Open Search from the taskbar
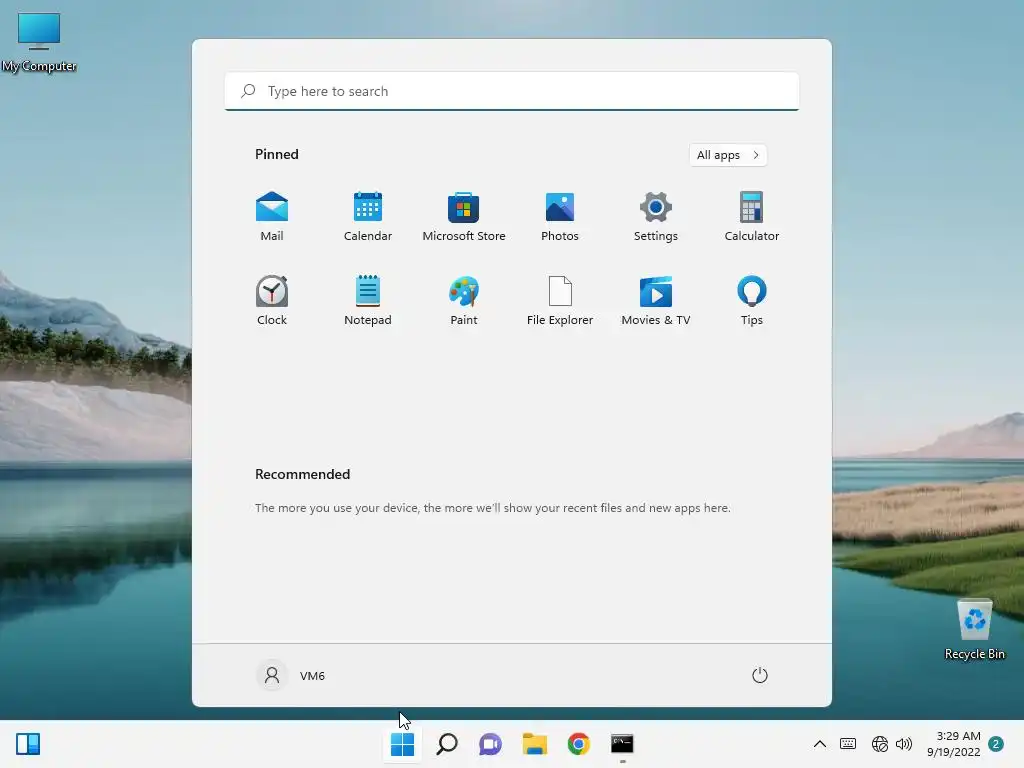1024x768 pixels. pos(447,744)
